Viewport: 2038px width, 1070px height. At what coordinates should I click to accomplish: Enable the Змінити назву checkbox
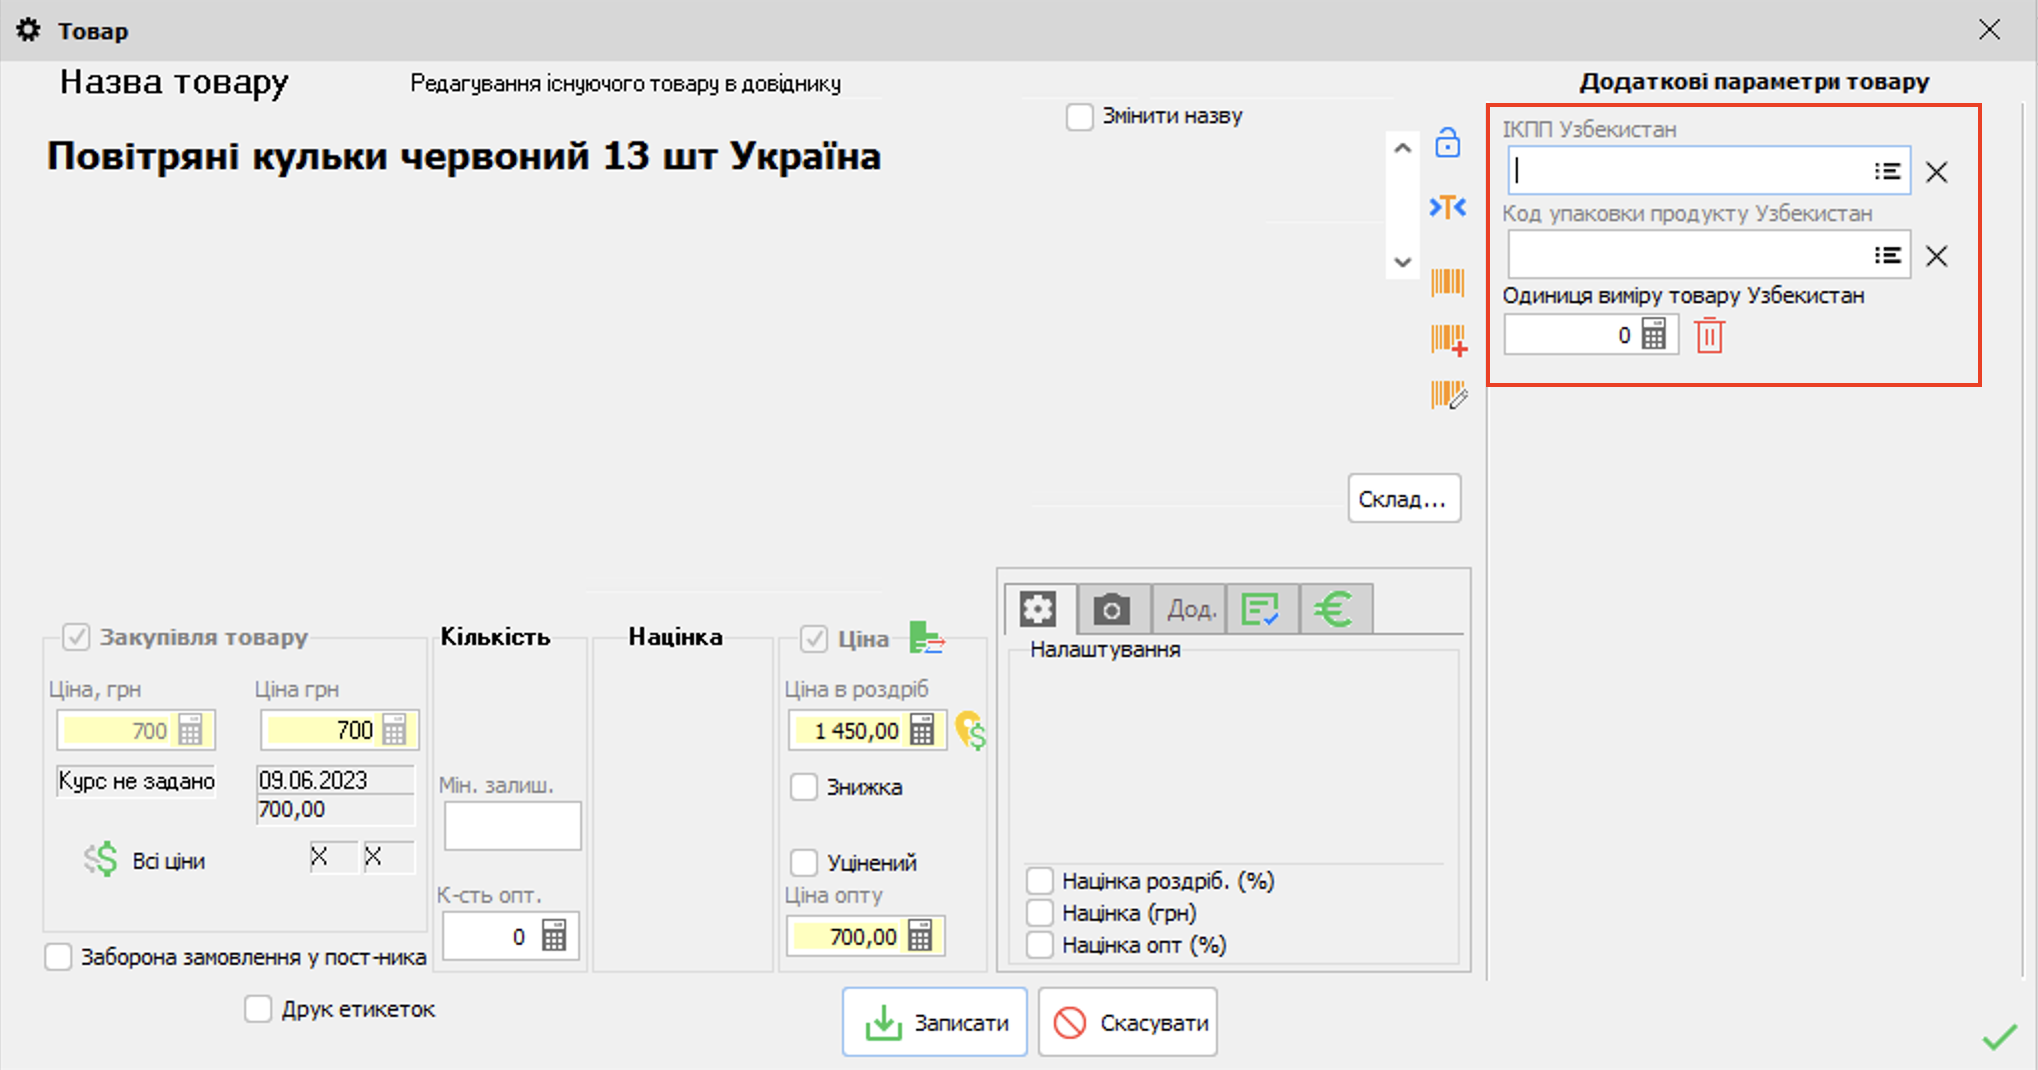[1080, 117]
